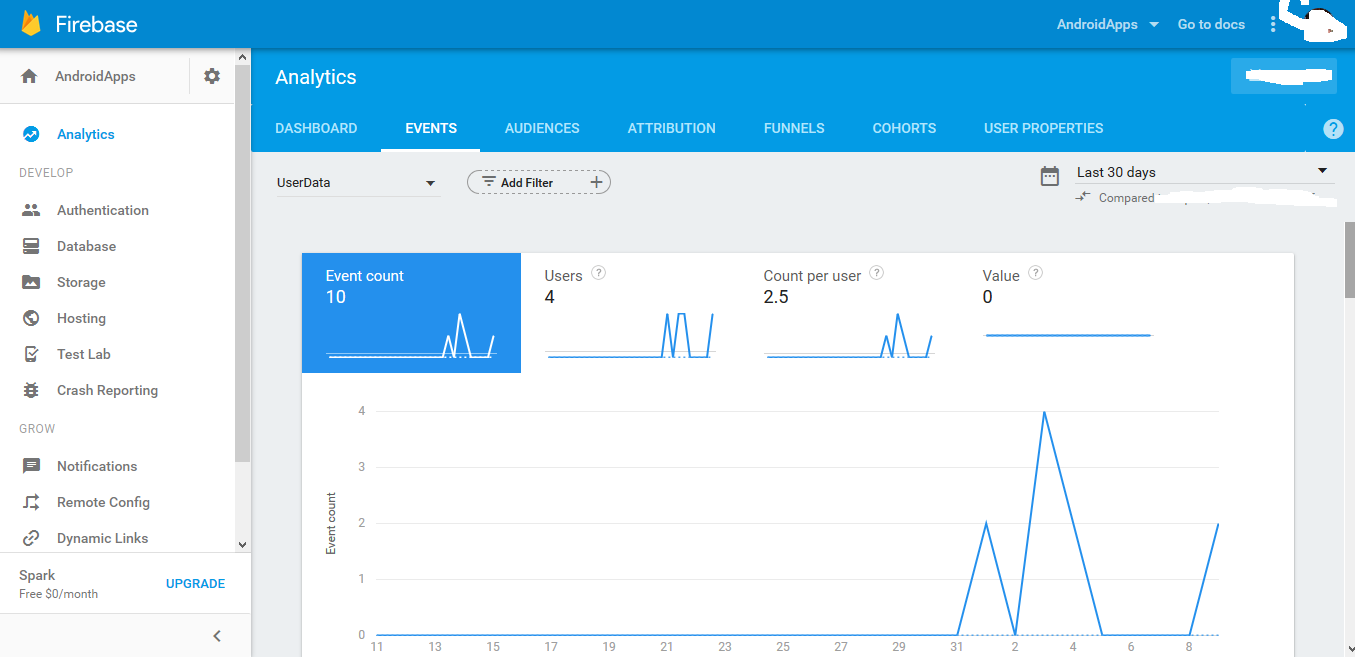Image resolution: width=1355 pixels, height=657 pixels.
Task: Open the AndroidApps project dropdown in header
Action: 1108,24
